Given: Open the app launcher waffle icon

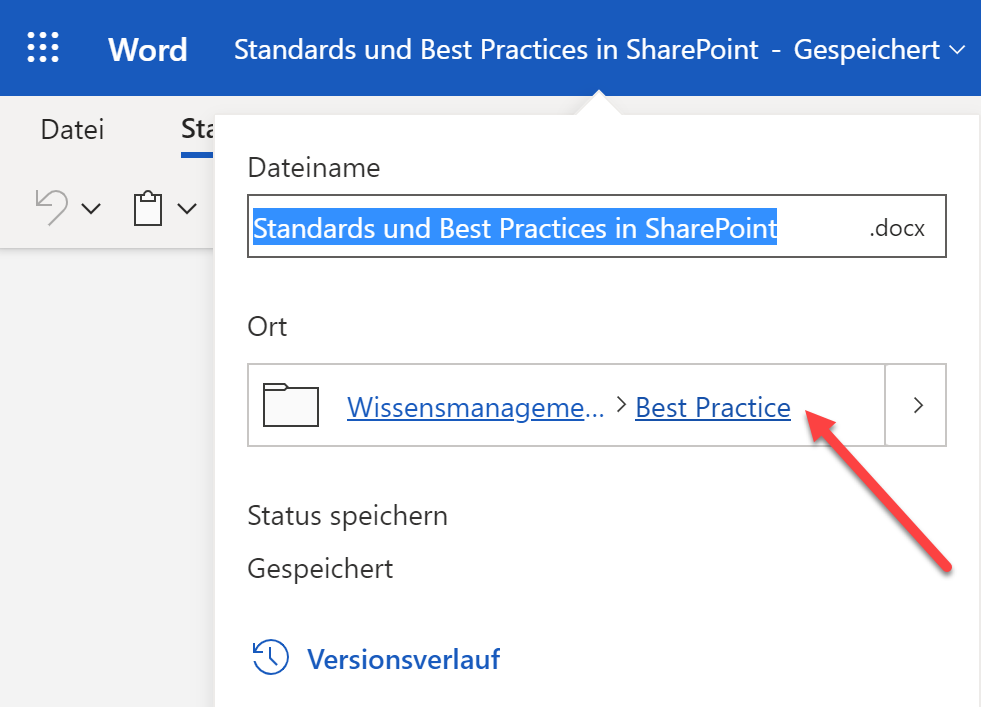Looking at the screenshot, I should pyautogui.click(x=43, y=48).
